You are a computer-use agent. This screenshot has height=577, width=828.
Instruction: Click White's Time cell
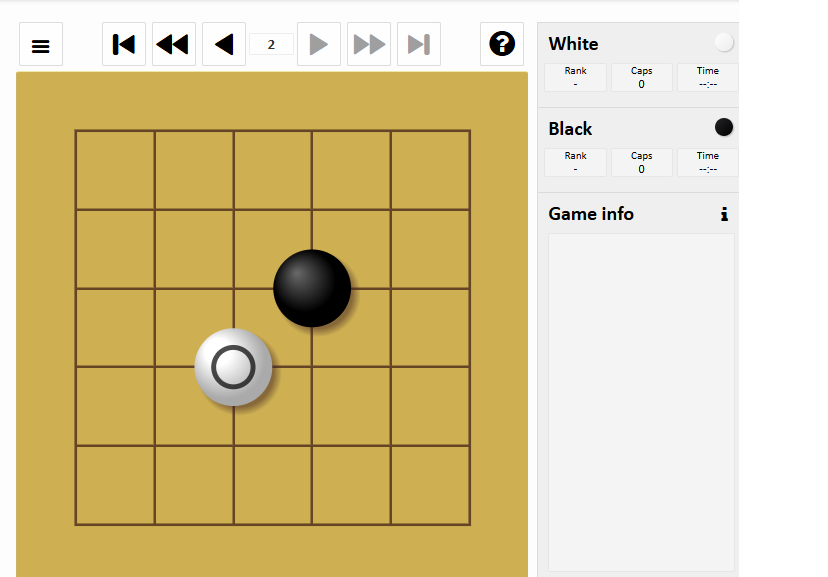[x=708, y=78]
